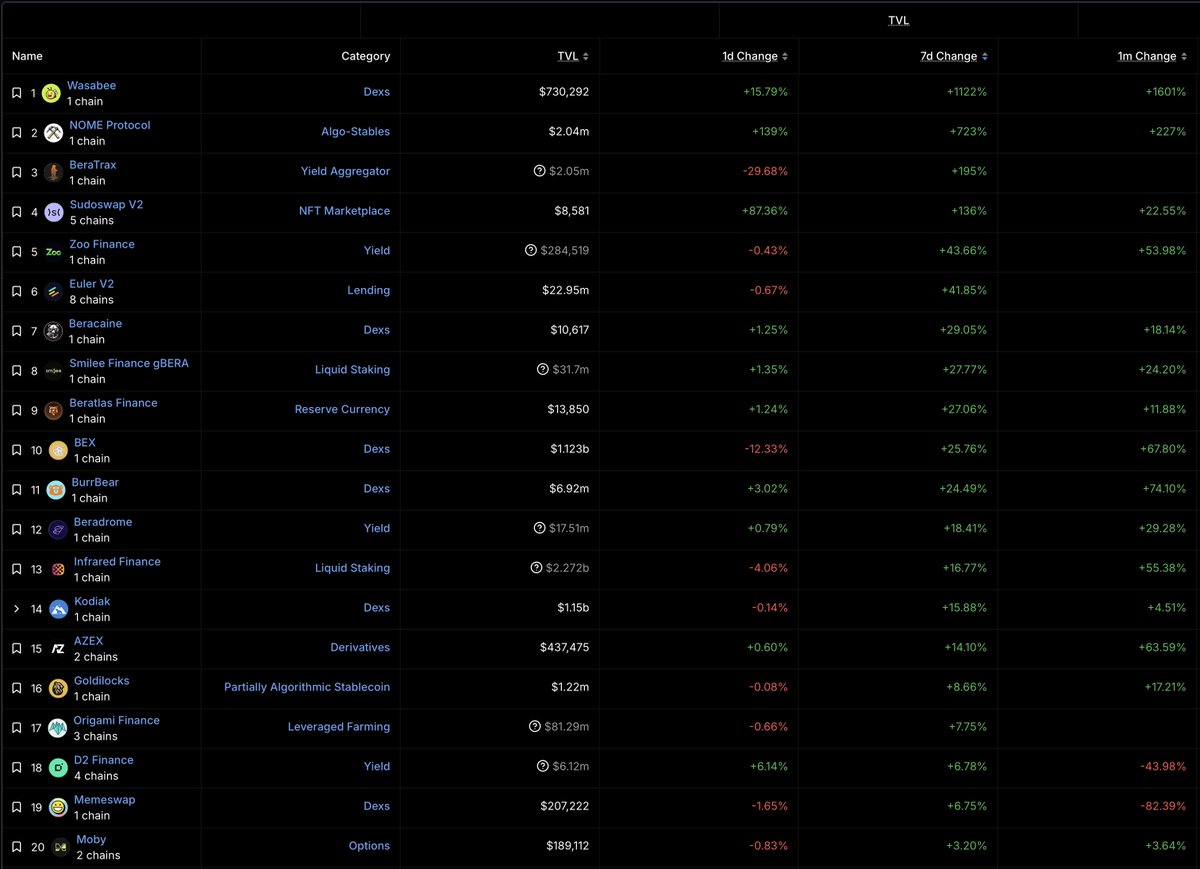The height and width of the screenshot is (869, 1200).
Task: Click the Wasabee protocol logo
Action: (x=51, y=93)
